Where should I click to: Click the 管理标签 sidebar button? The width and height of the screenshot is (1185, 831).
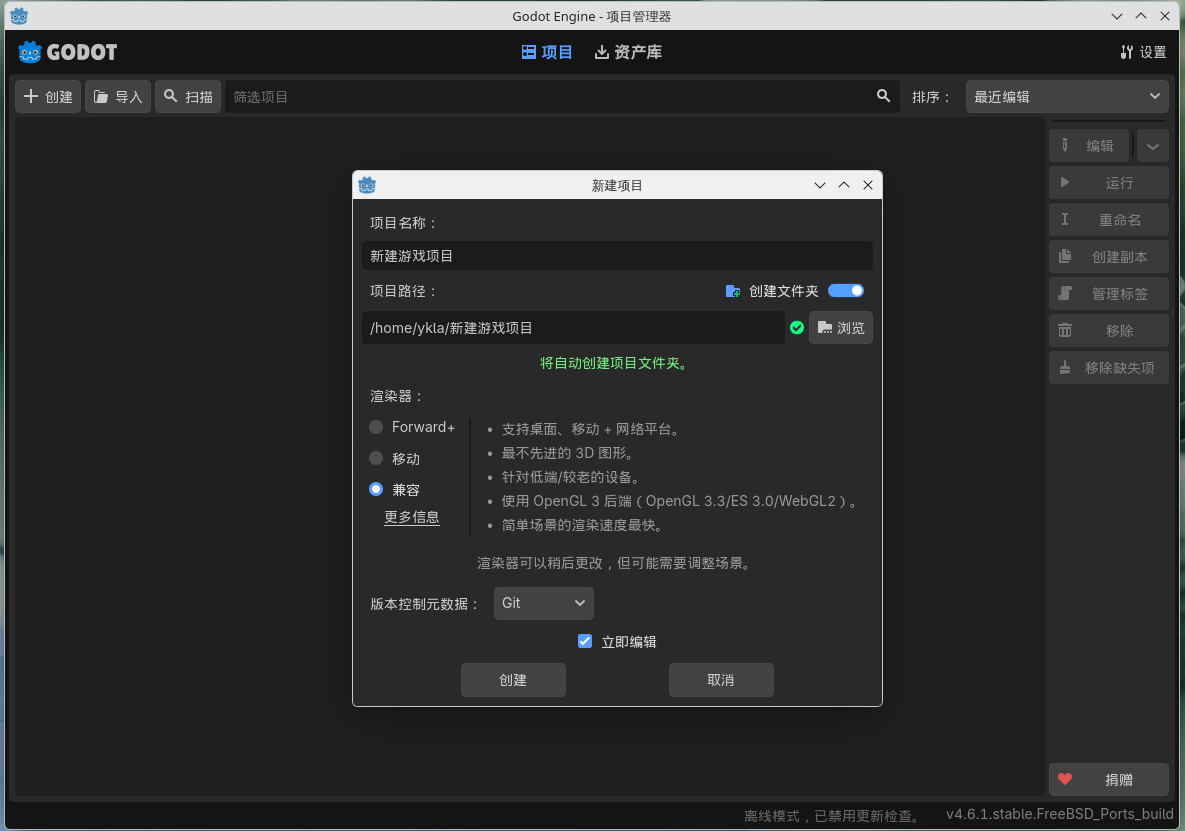(x=1109, y=294)
